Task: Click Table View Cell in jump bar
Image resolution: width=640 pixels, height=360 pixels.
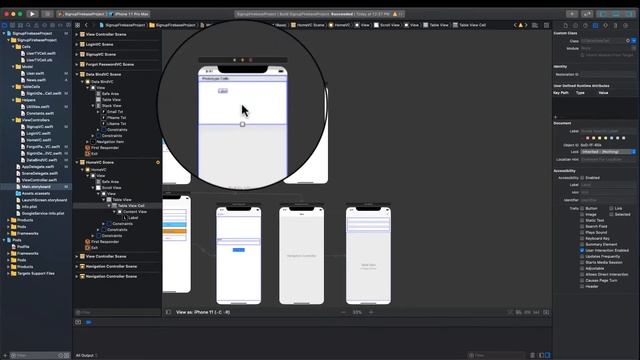Action: pyautogui.click(x=469, y=25)
